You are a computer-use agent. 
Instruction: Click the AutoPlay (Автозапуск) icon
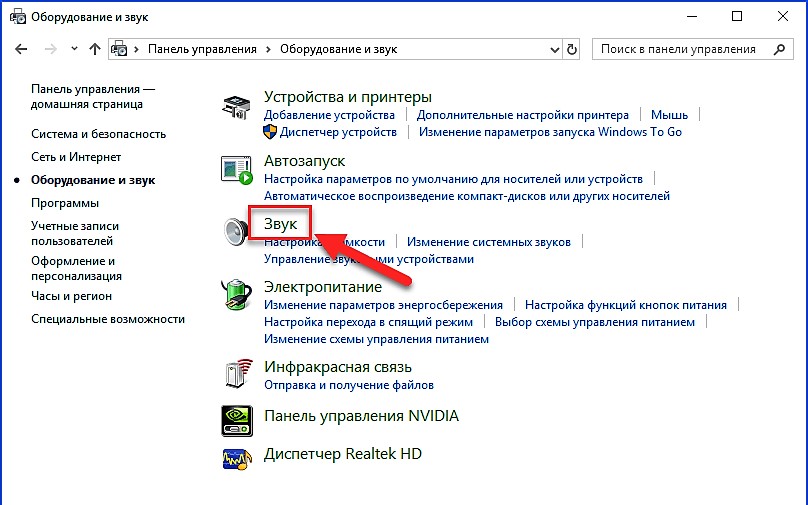point(237,169)
